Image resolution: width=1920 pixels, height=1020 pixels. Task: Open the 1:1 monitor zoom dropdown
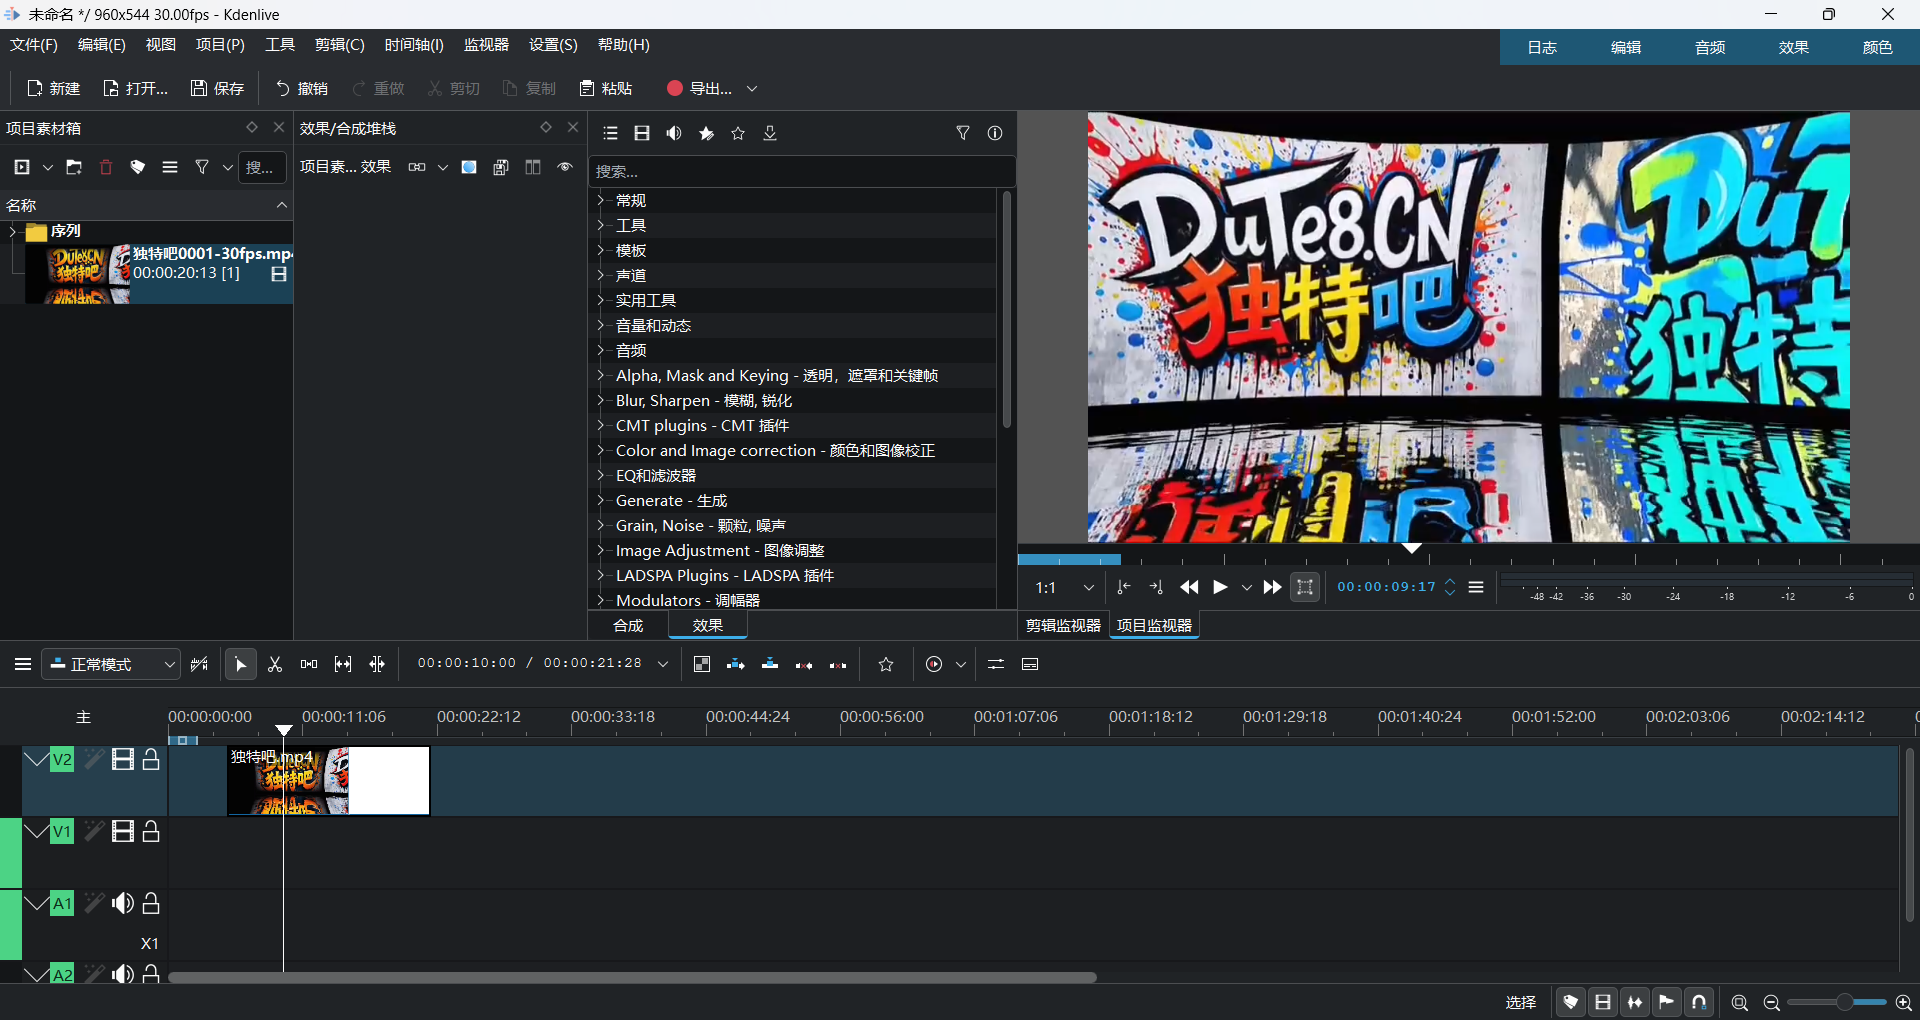(1064, 587)
